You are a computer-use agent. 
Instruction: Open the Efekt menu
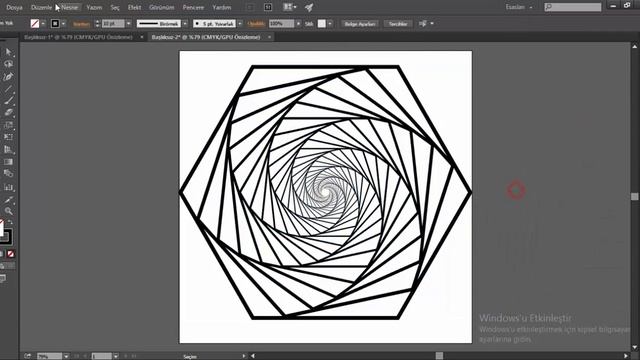click(x=134, y=7)
